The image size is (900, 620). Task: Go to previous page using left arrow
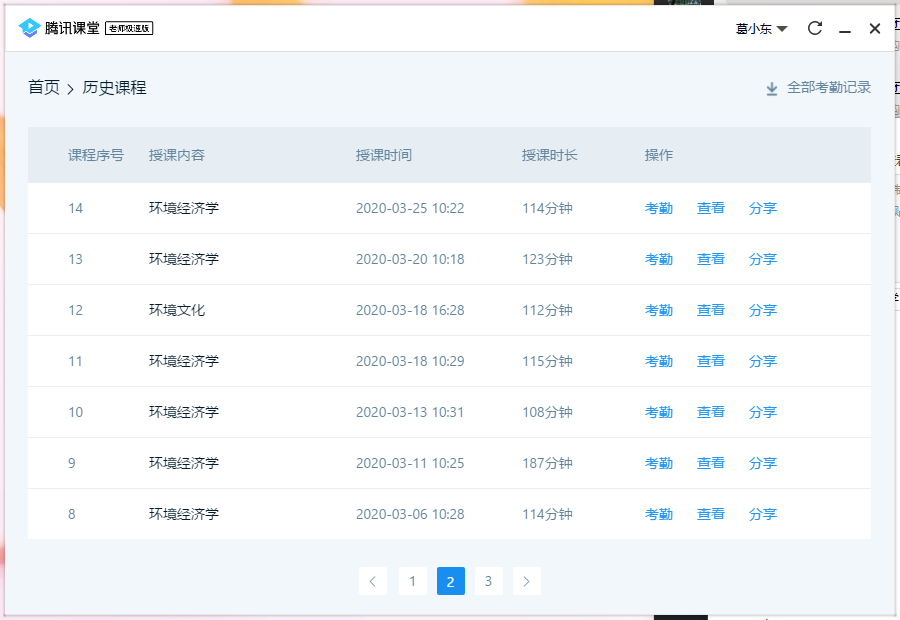click(373, 581)
